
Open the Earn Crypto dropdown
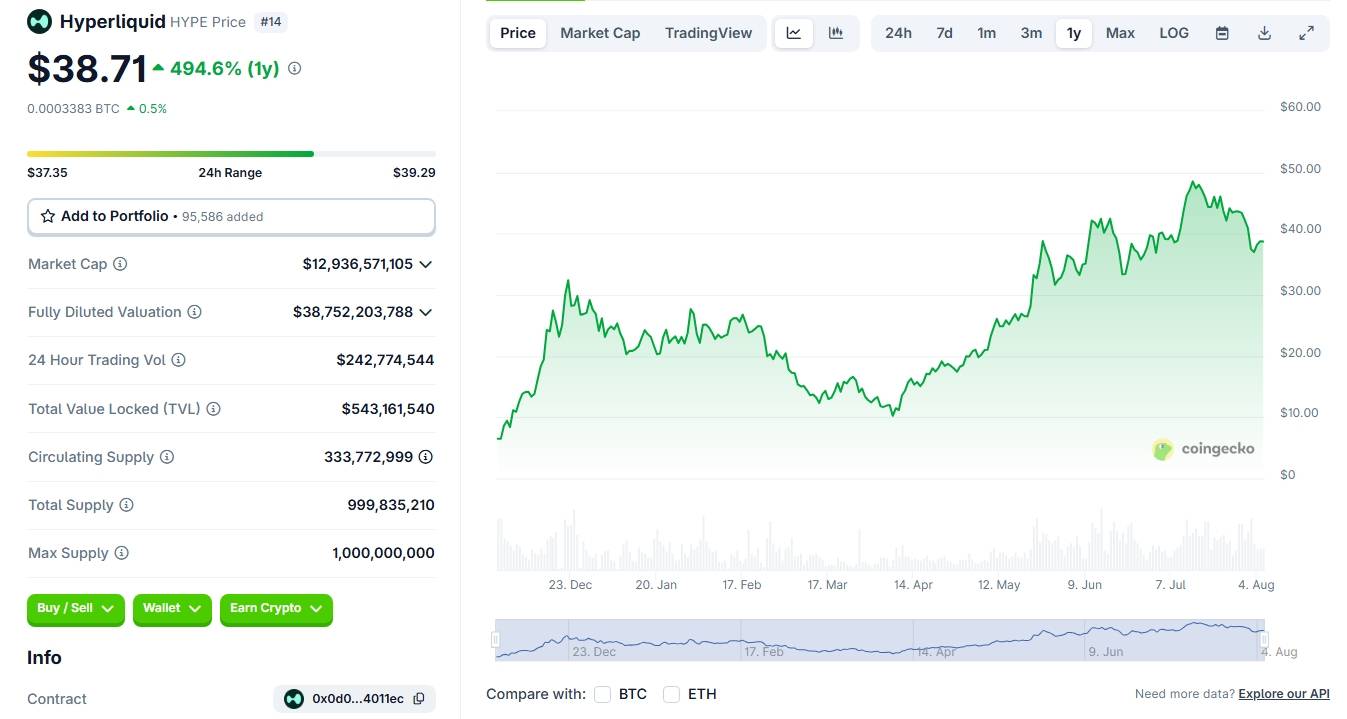(276, 609)
